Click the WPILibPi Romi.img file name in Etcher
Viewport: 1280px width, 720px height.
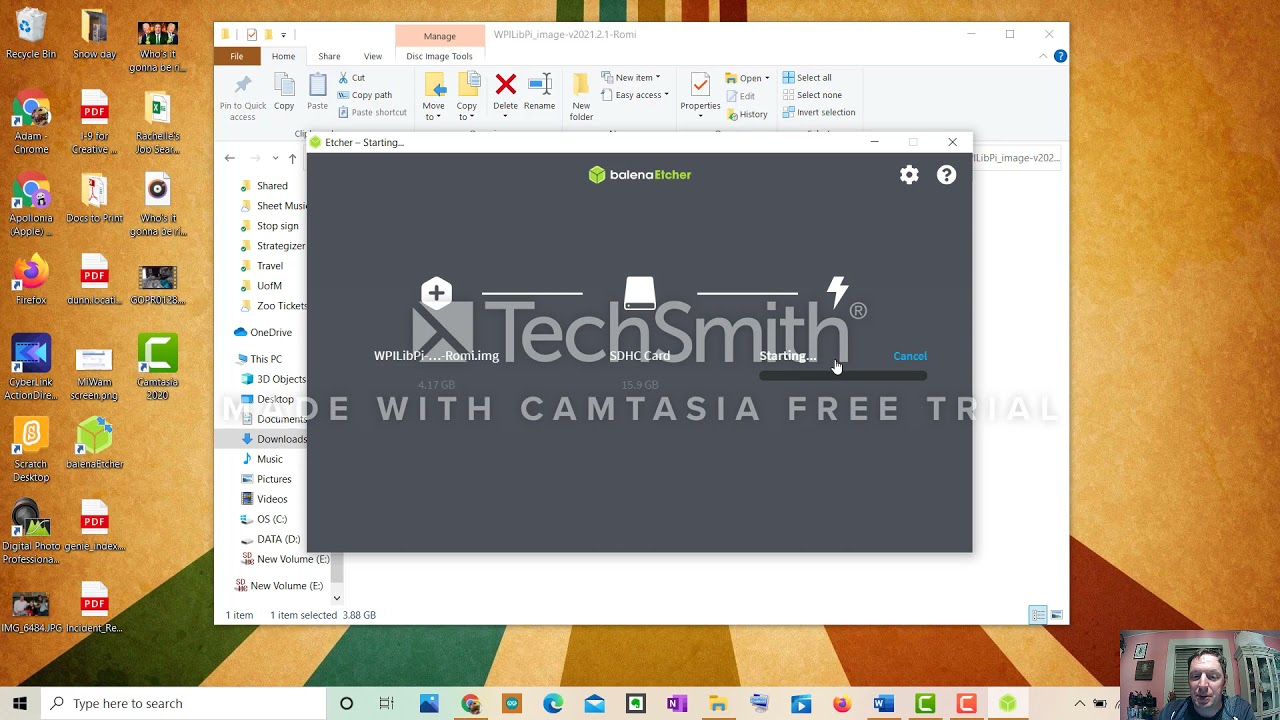436,356
